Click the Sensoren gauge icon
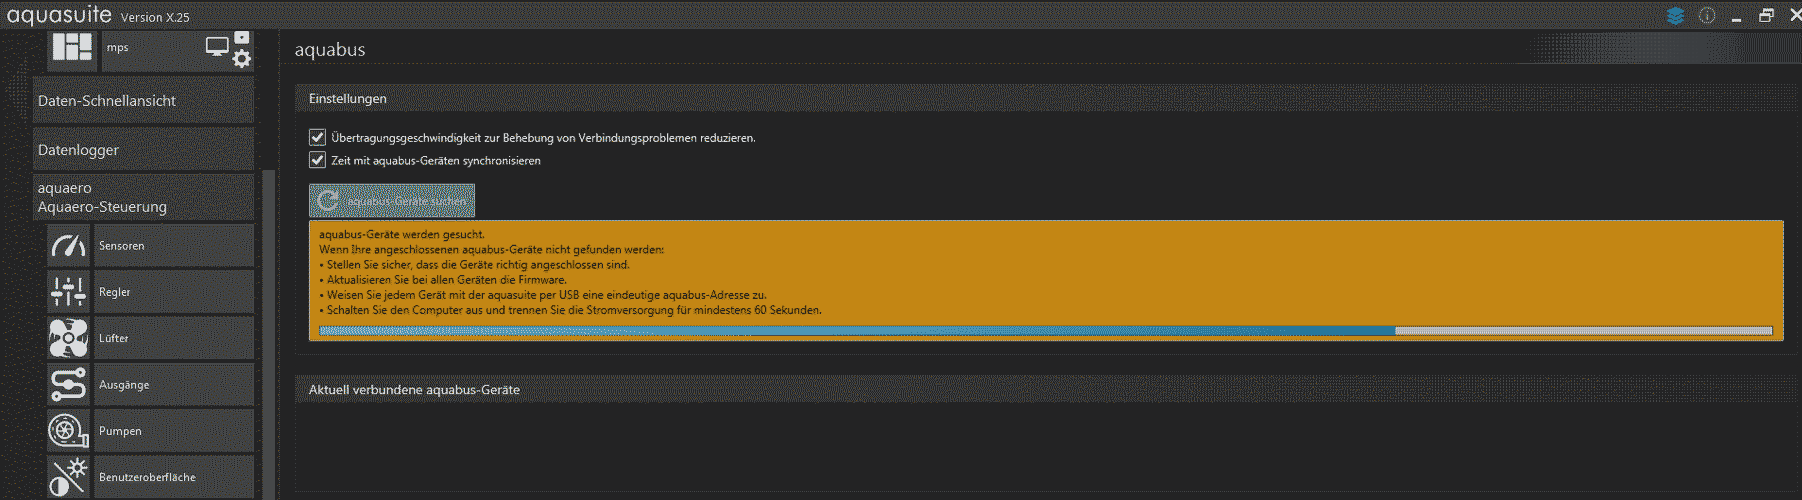This screenshot has height=500, width=1802. click(x=68, y=246)
